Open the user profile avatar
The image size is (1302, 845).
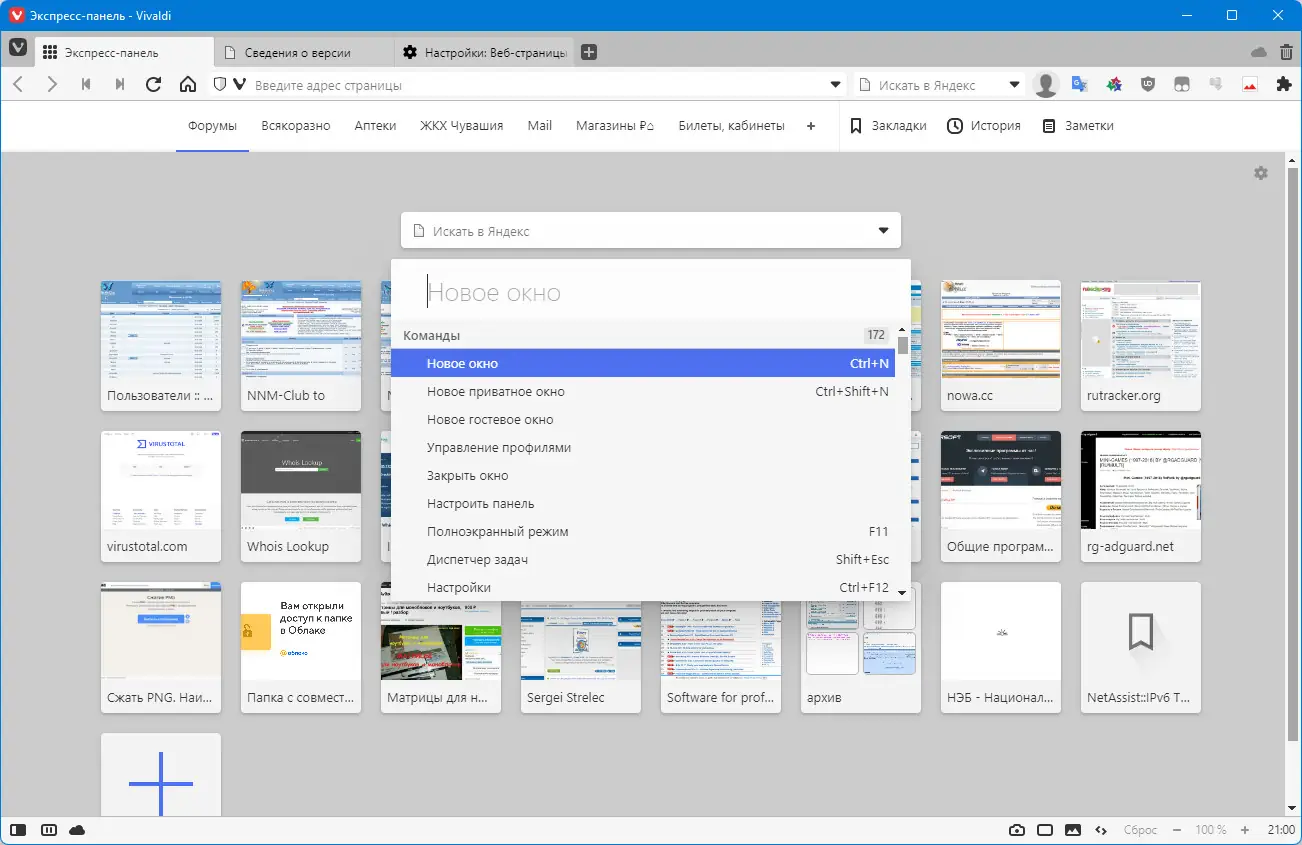[1046, 85]
